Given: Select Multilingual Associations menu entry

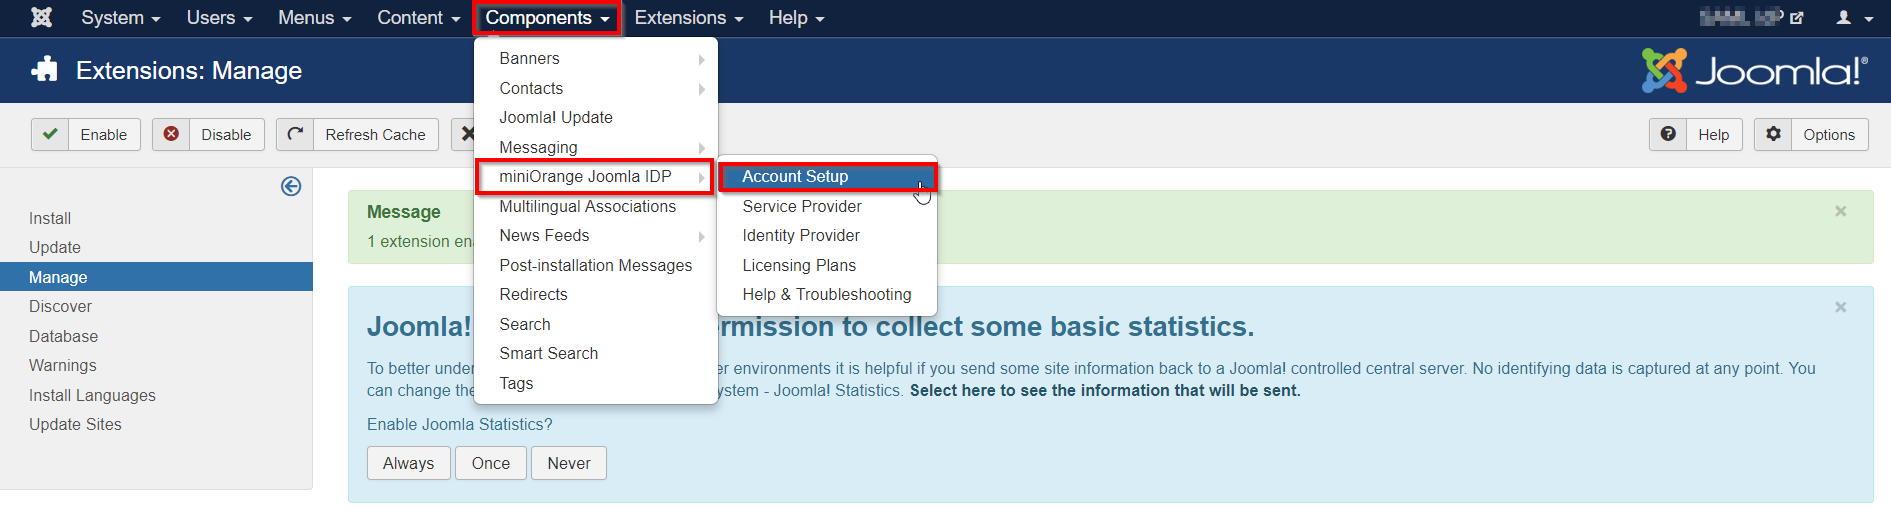Looking at the screenshot, I should pyautogui.click(x=595, y=206).
